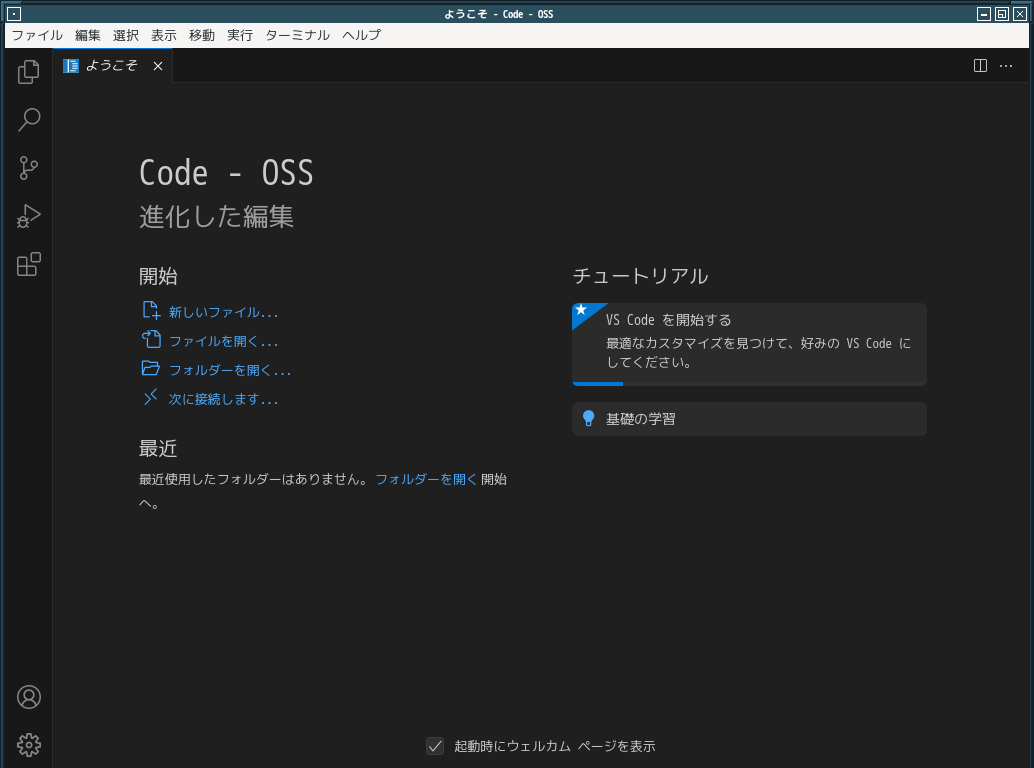Image resolution: width=1034 pixels, height=768 pixels.
Task: Click フォルダーを開く link in 最近 section
Action: pos(426,479)
